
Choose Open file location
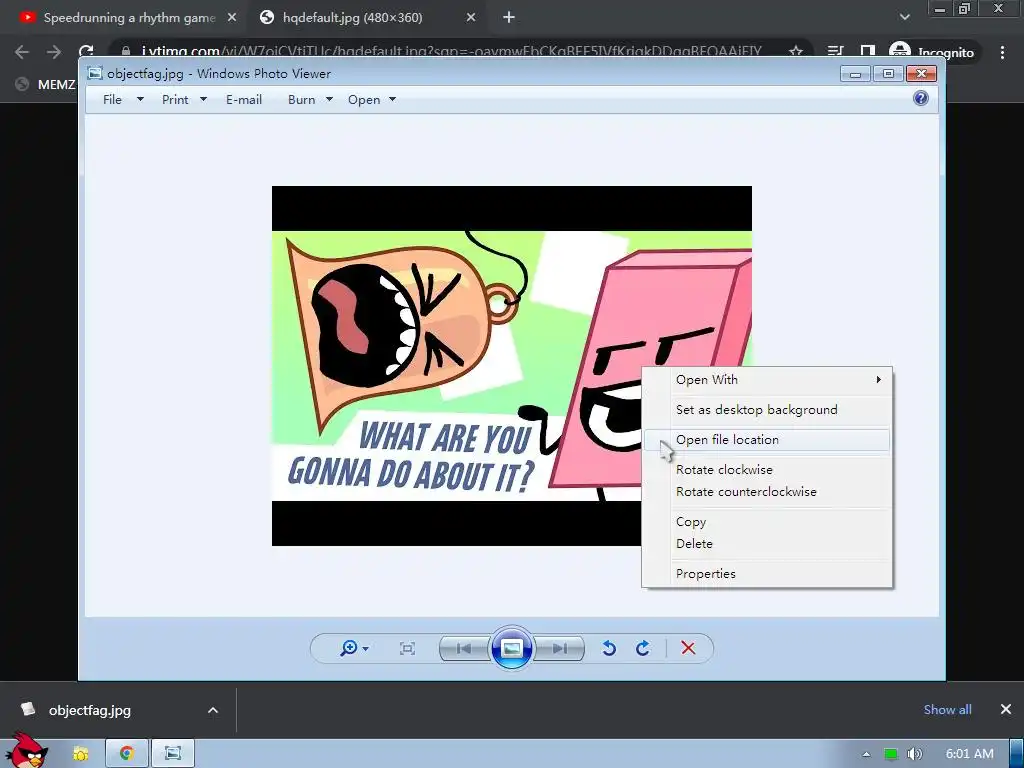(x=767, y=440)
